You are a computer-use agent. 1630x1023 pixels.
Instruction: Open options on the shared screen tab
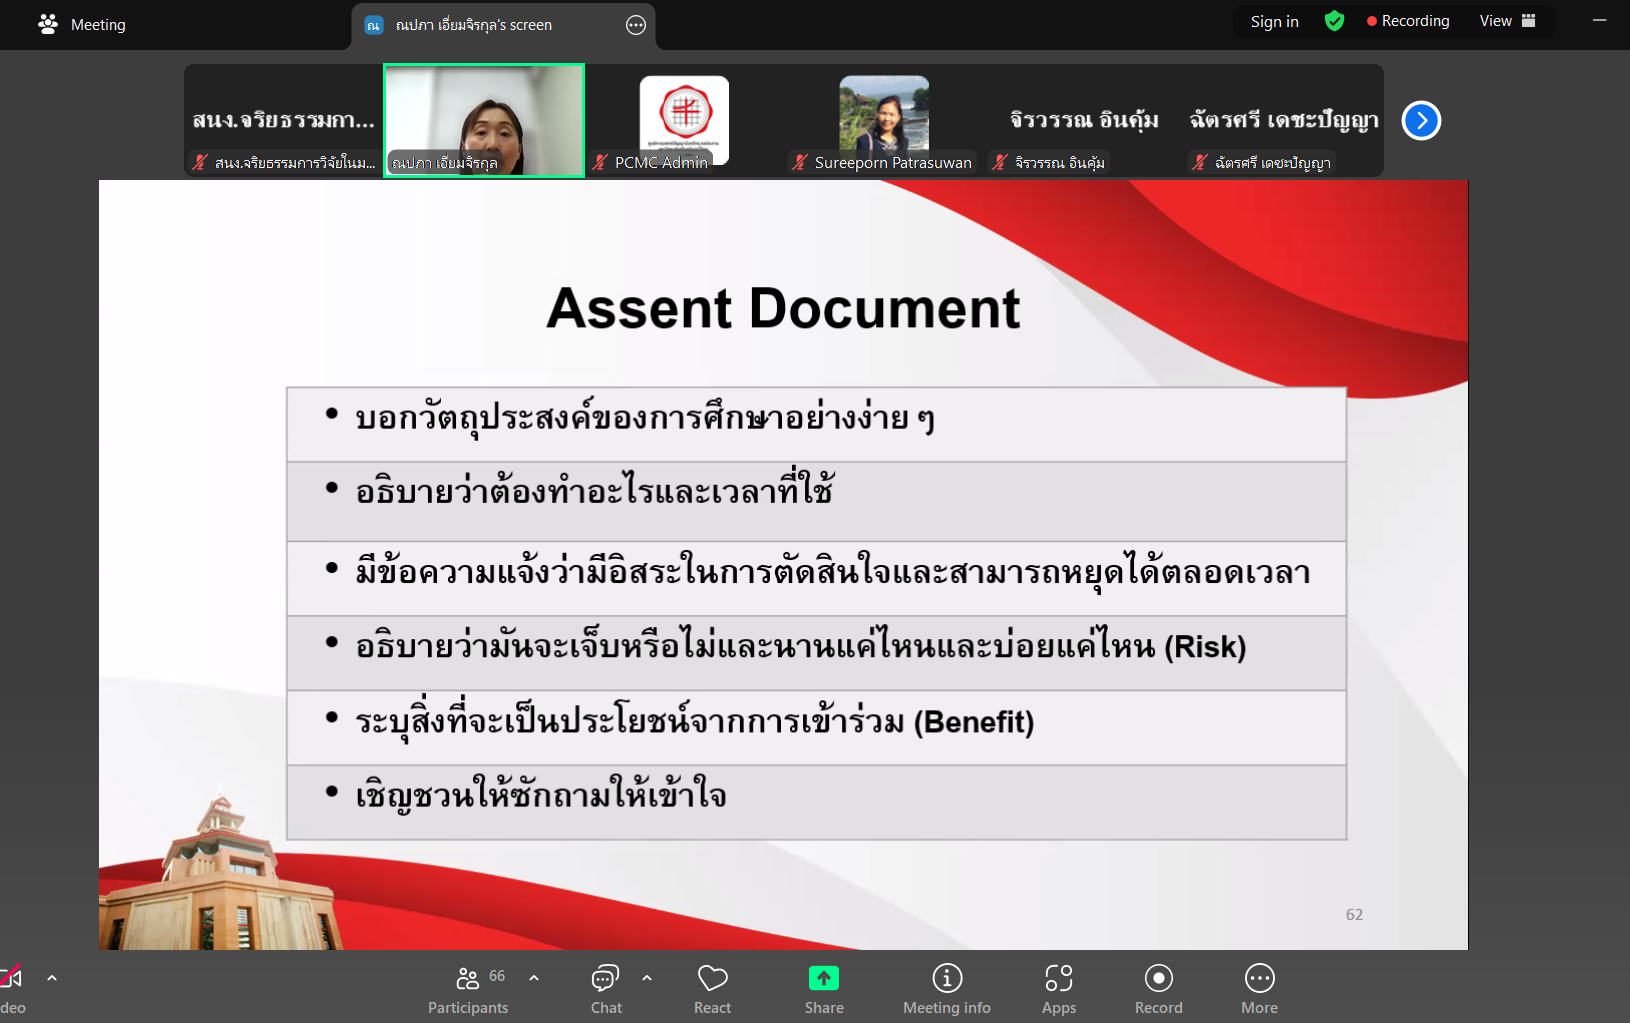[636, 25]
